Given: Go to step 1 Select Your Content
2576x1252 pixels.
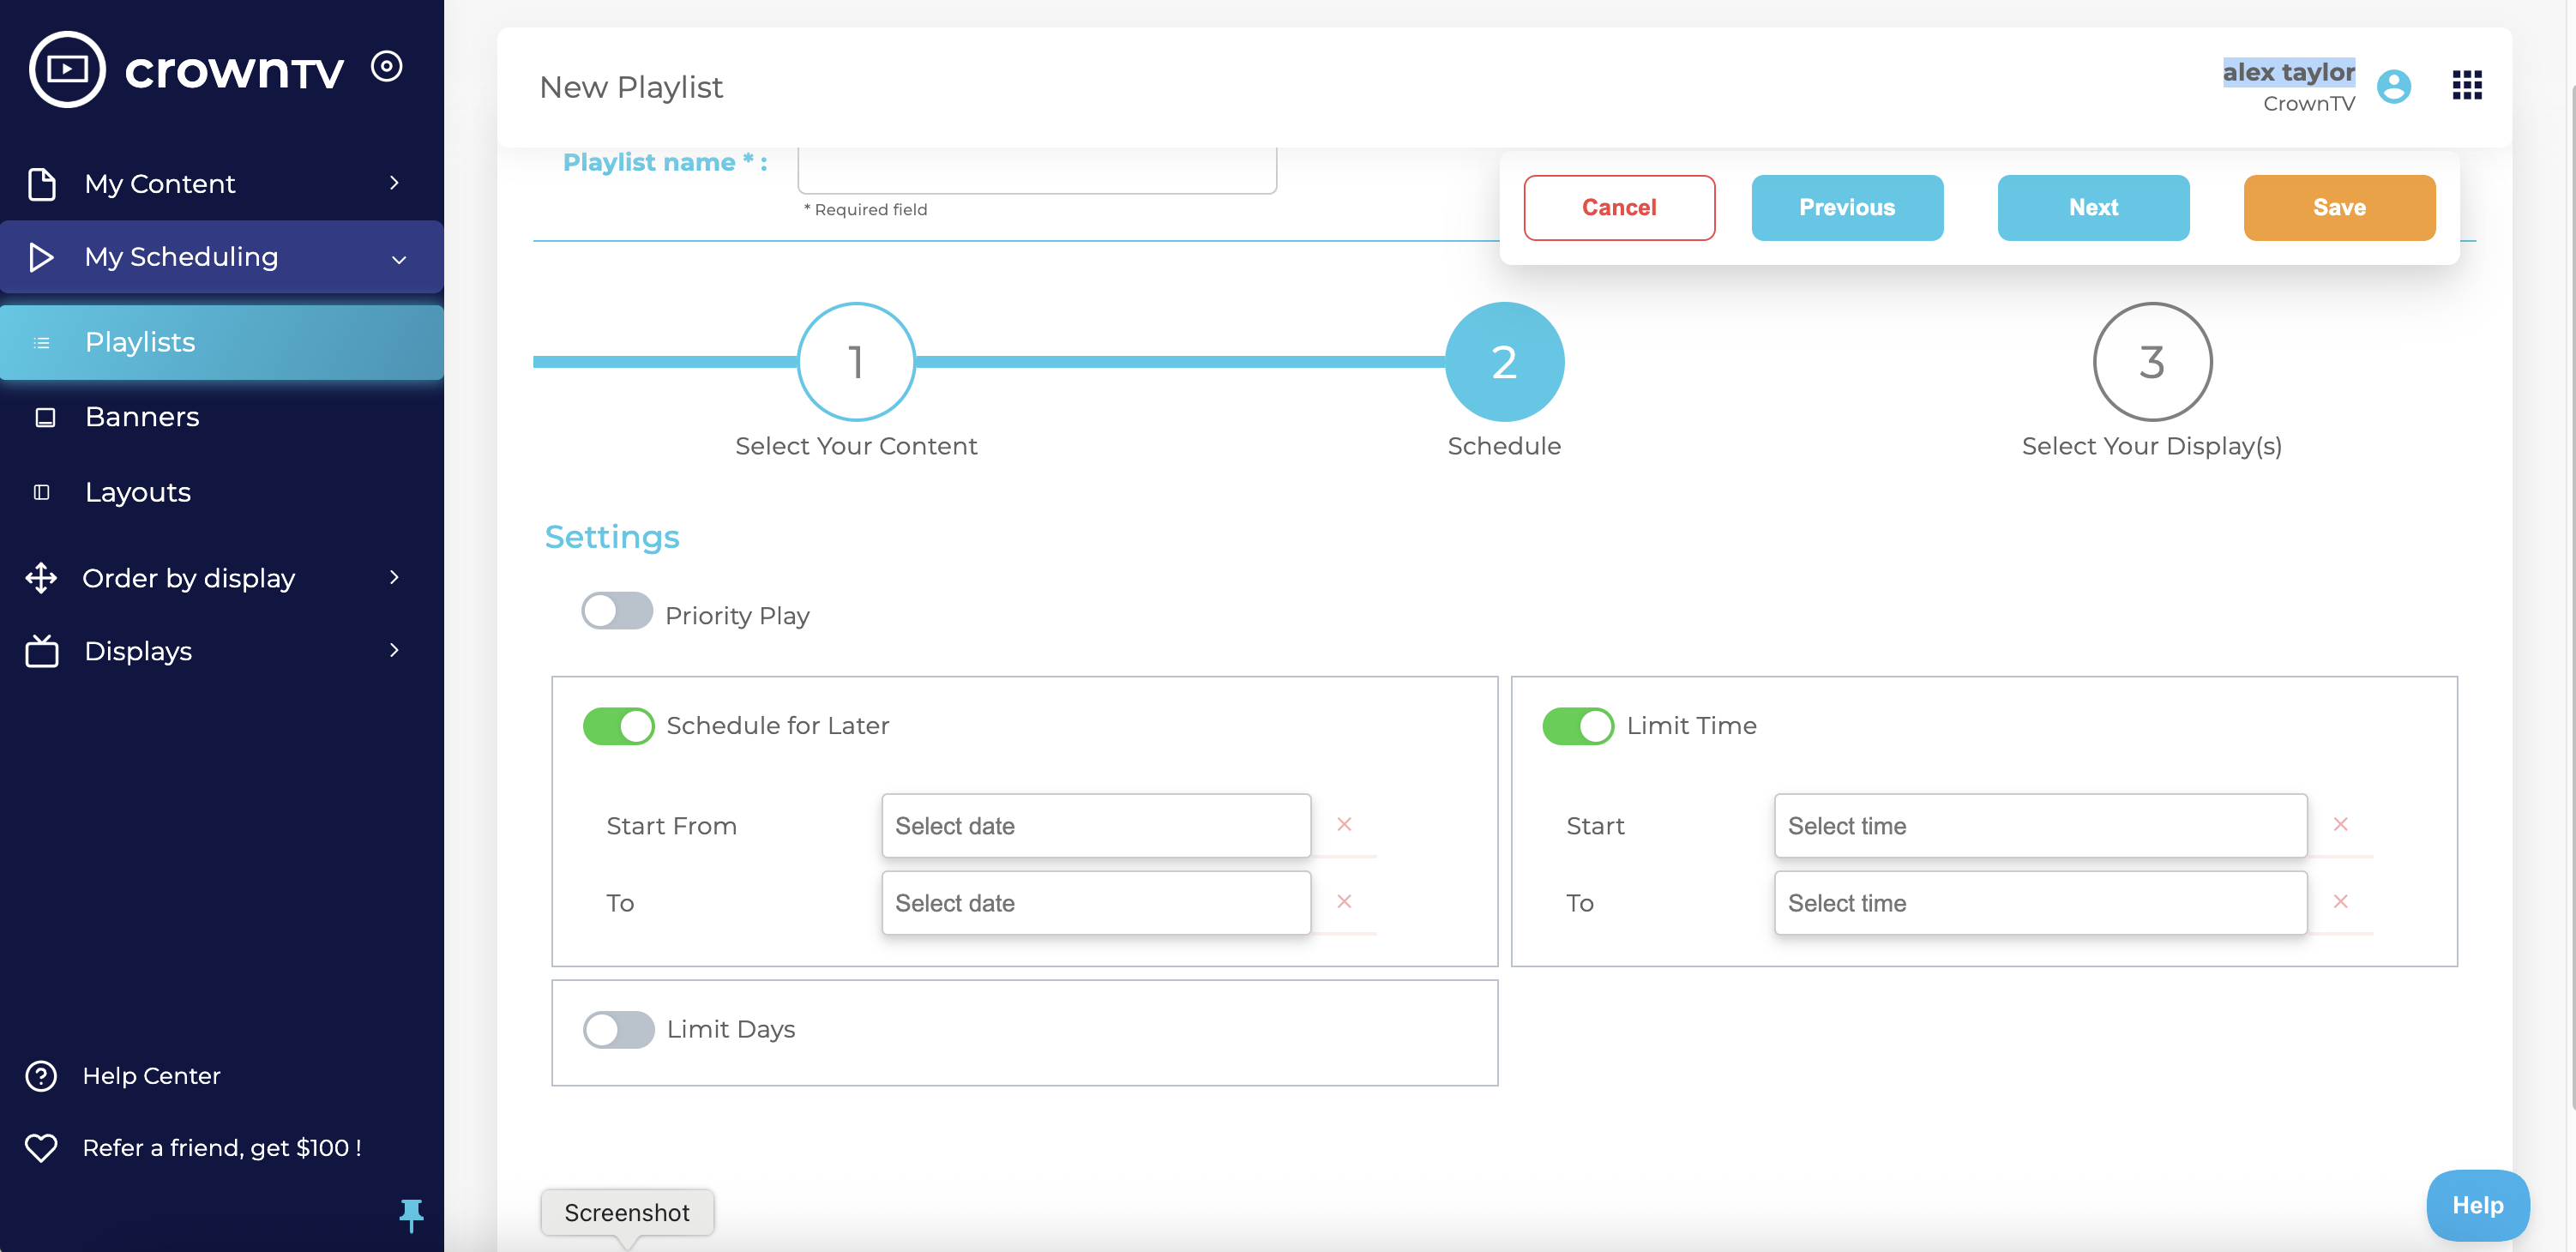Looking at the screenshot, I should (855, 362).
